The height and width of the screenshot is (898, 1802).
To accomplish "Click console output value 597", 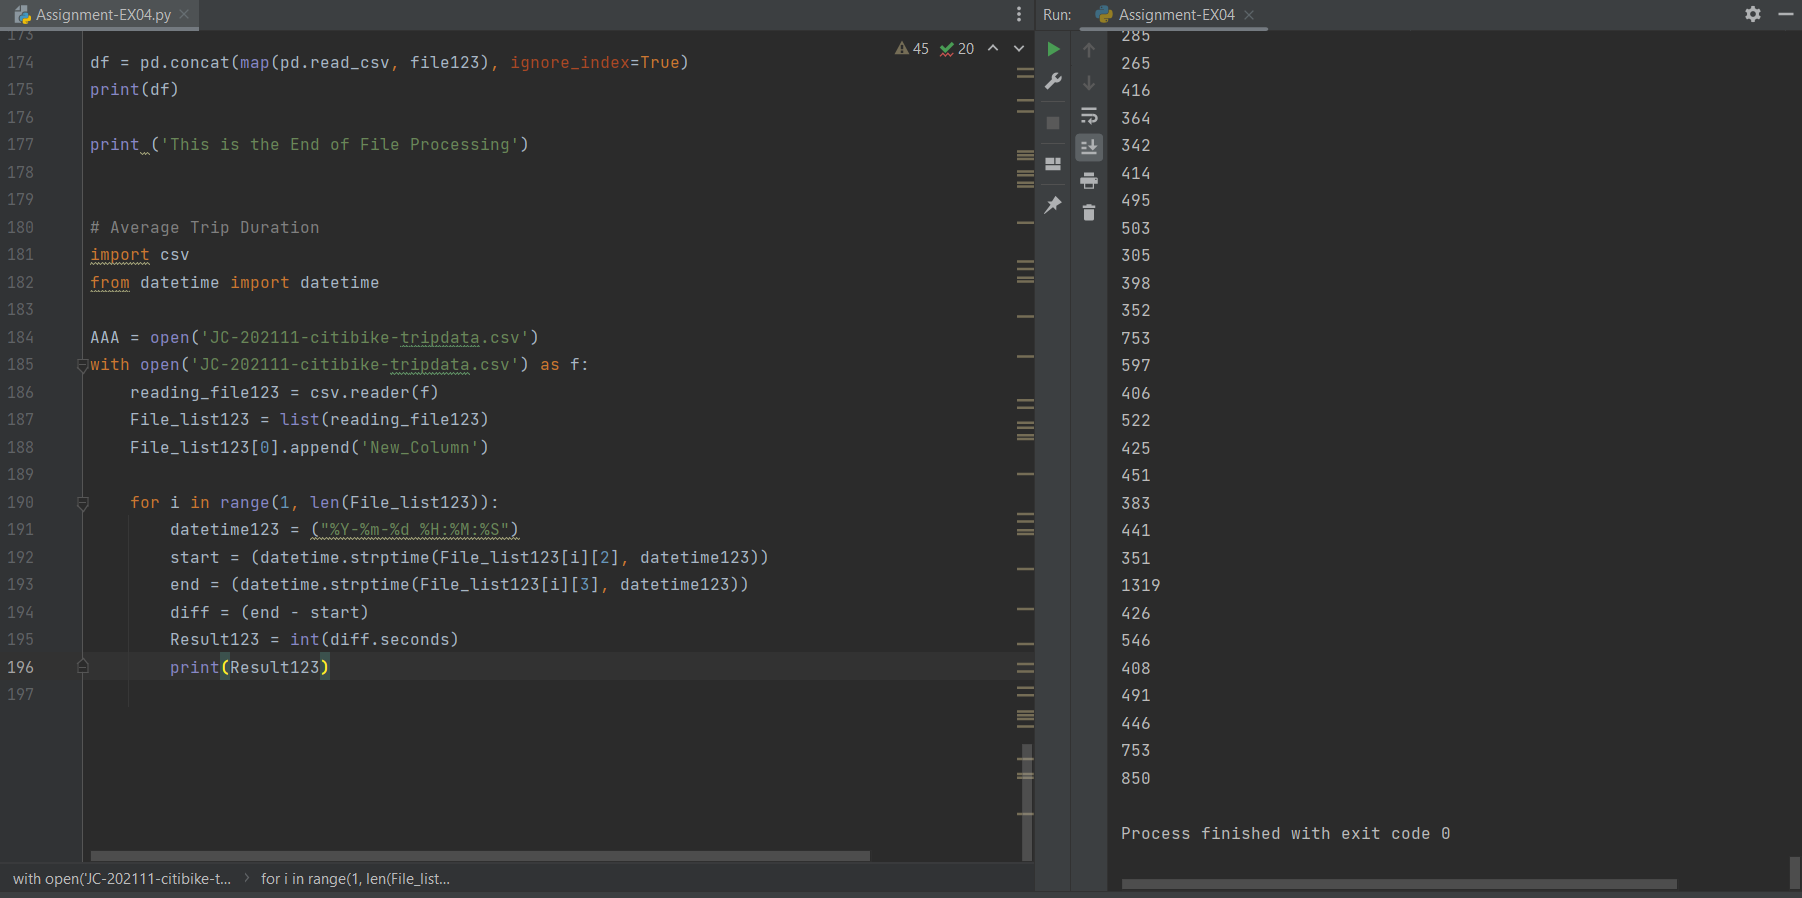I will click(1136, 366).
